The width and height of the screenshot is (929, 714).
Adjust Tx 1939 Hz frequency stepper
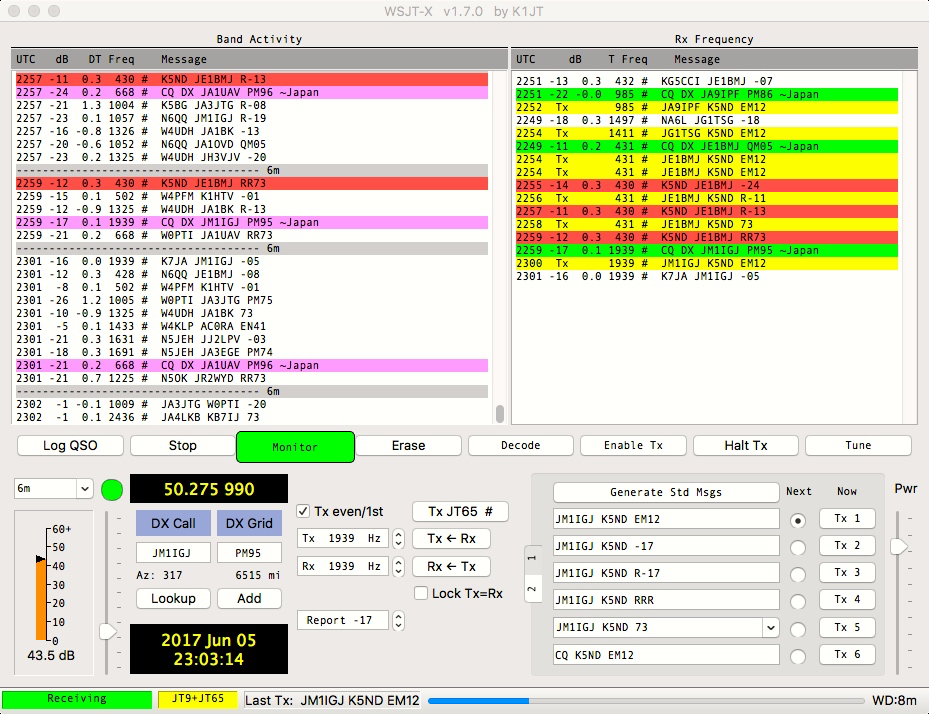399,538
